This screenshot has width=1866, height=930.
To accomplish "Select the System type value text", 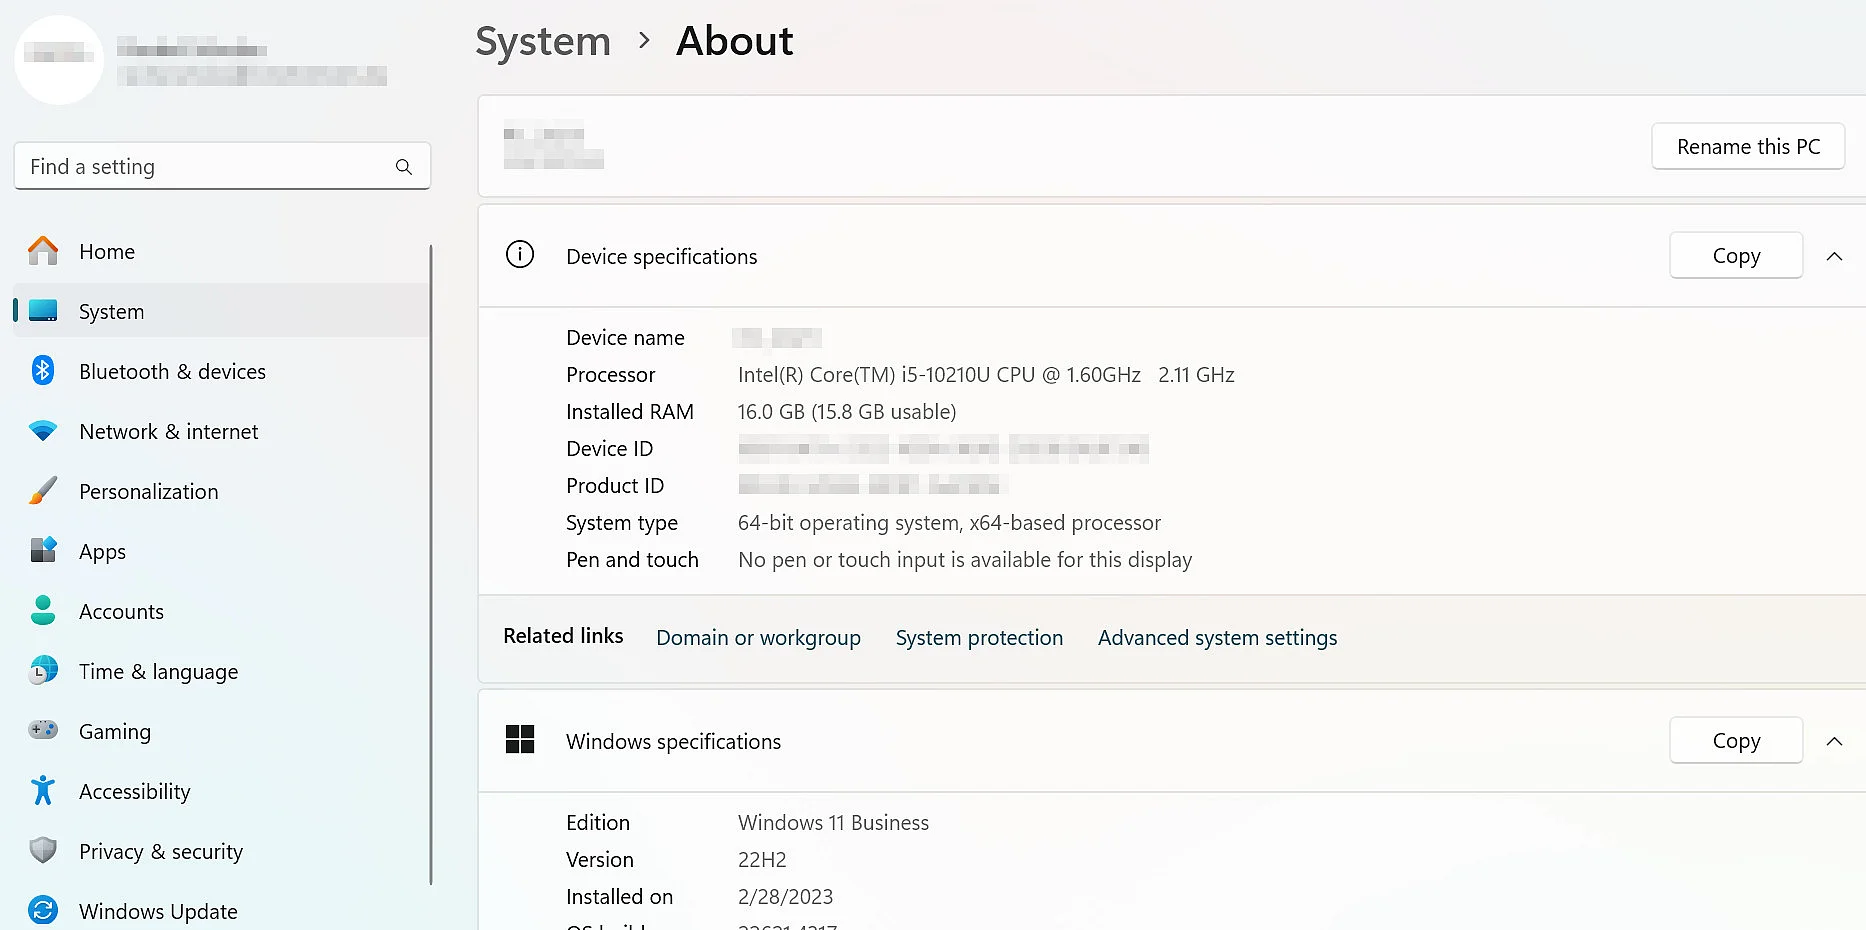I will (949, 523).
